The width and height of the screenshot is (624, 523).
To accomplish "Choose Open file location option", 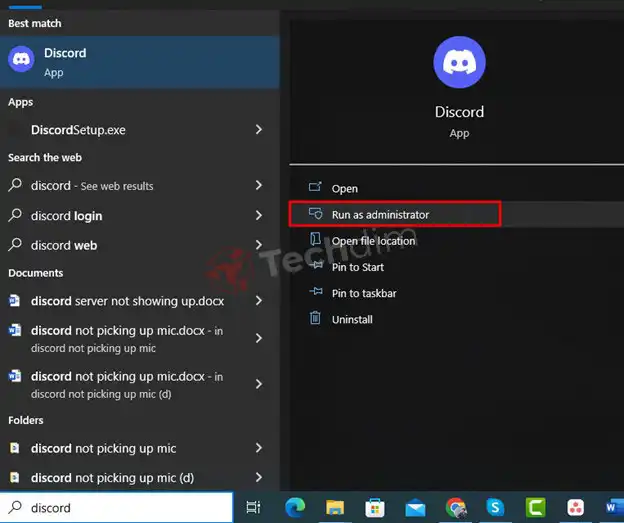I will [373, 241].
